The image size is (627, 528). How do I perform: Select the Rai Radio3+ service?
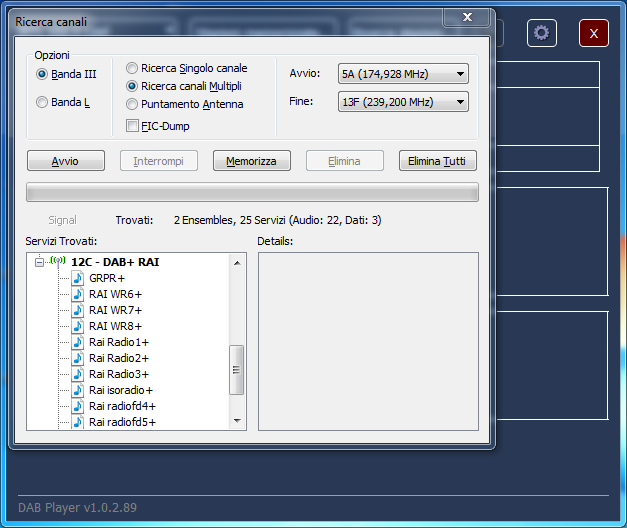click(119, 374)
